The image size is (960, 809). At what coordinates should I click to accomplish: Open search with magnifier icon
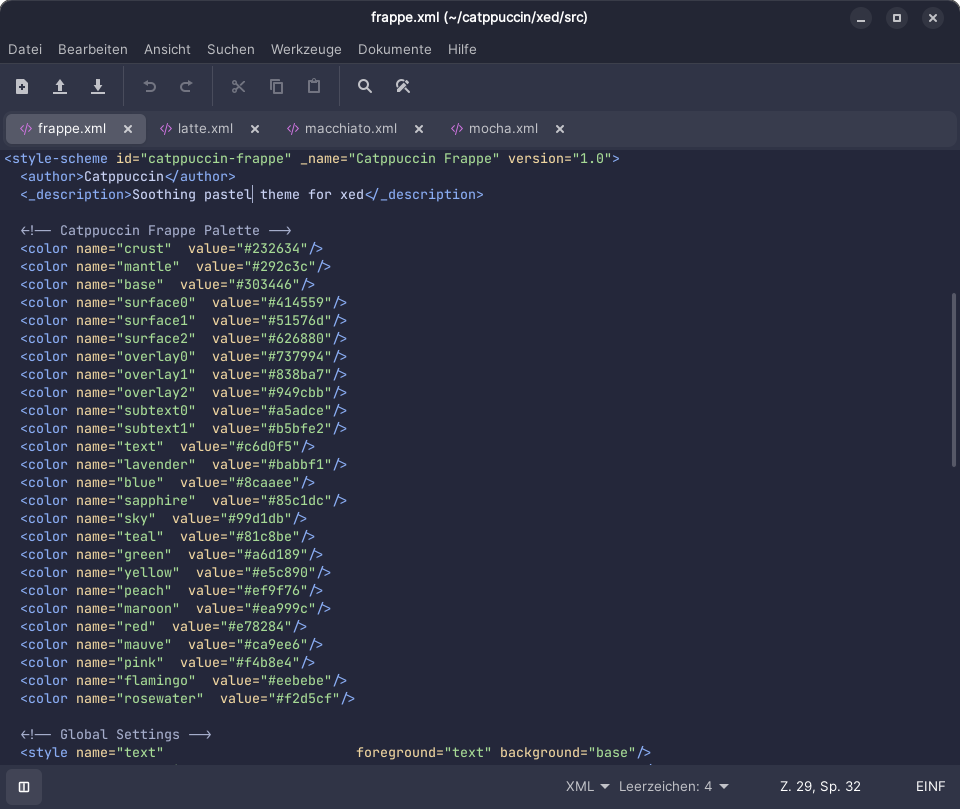(365, 86)
